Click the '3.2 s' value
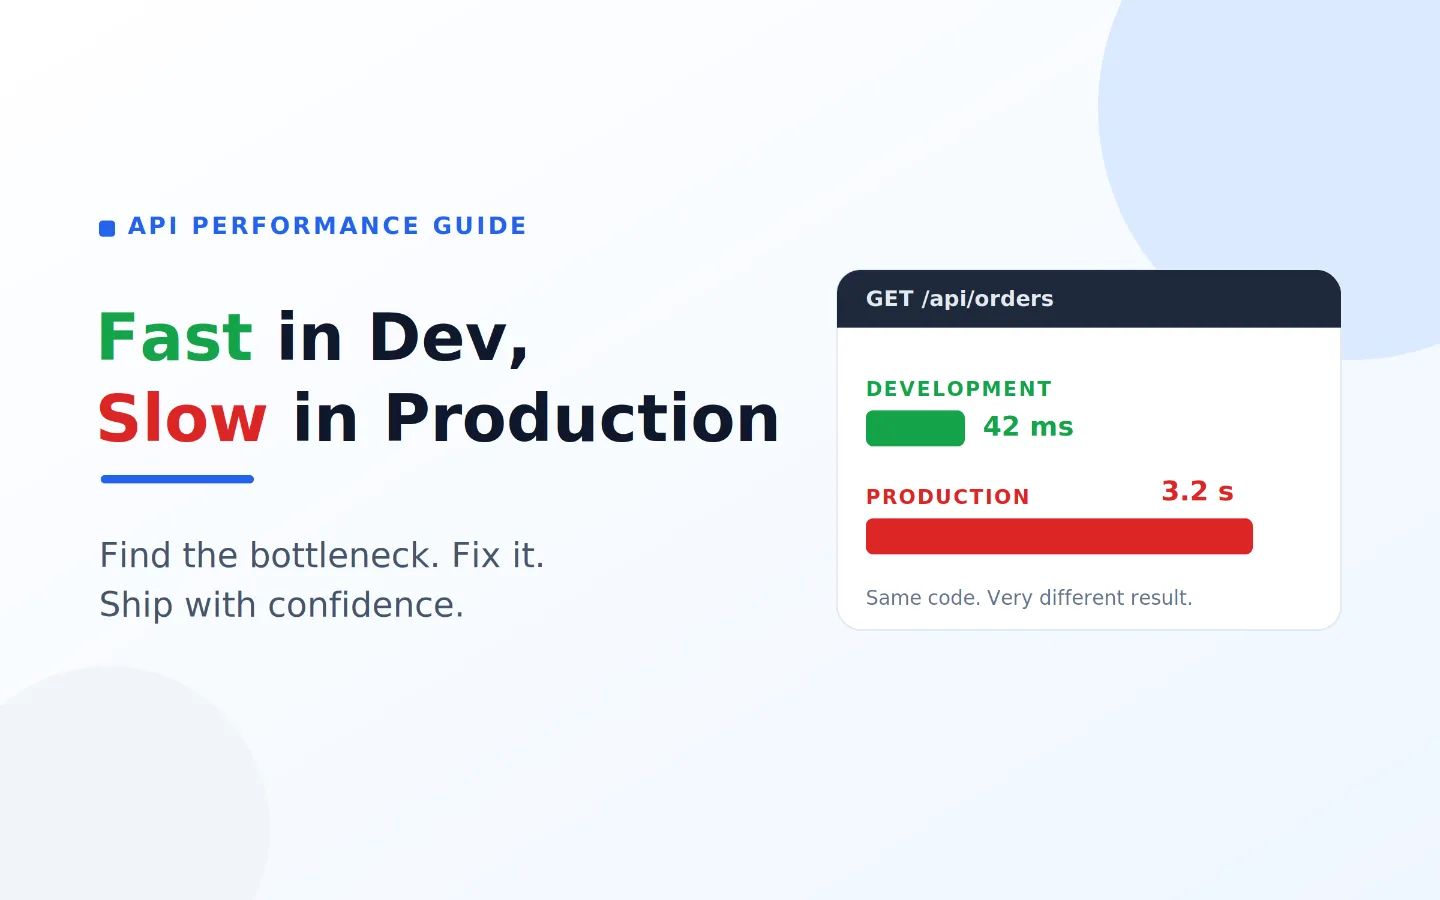Image resolution: width=1440 pixels, height=900 pixels. coord(1197,492)
